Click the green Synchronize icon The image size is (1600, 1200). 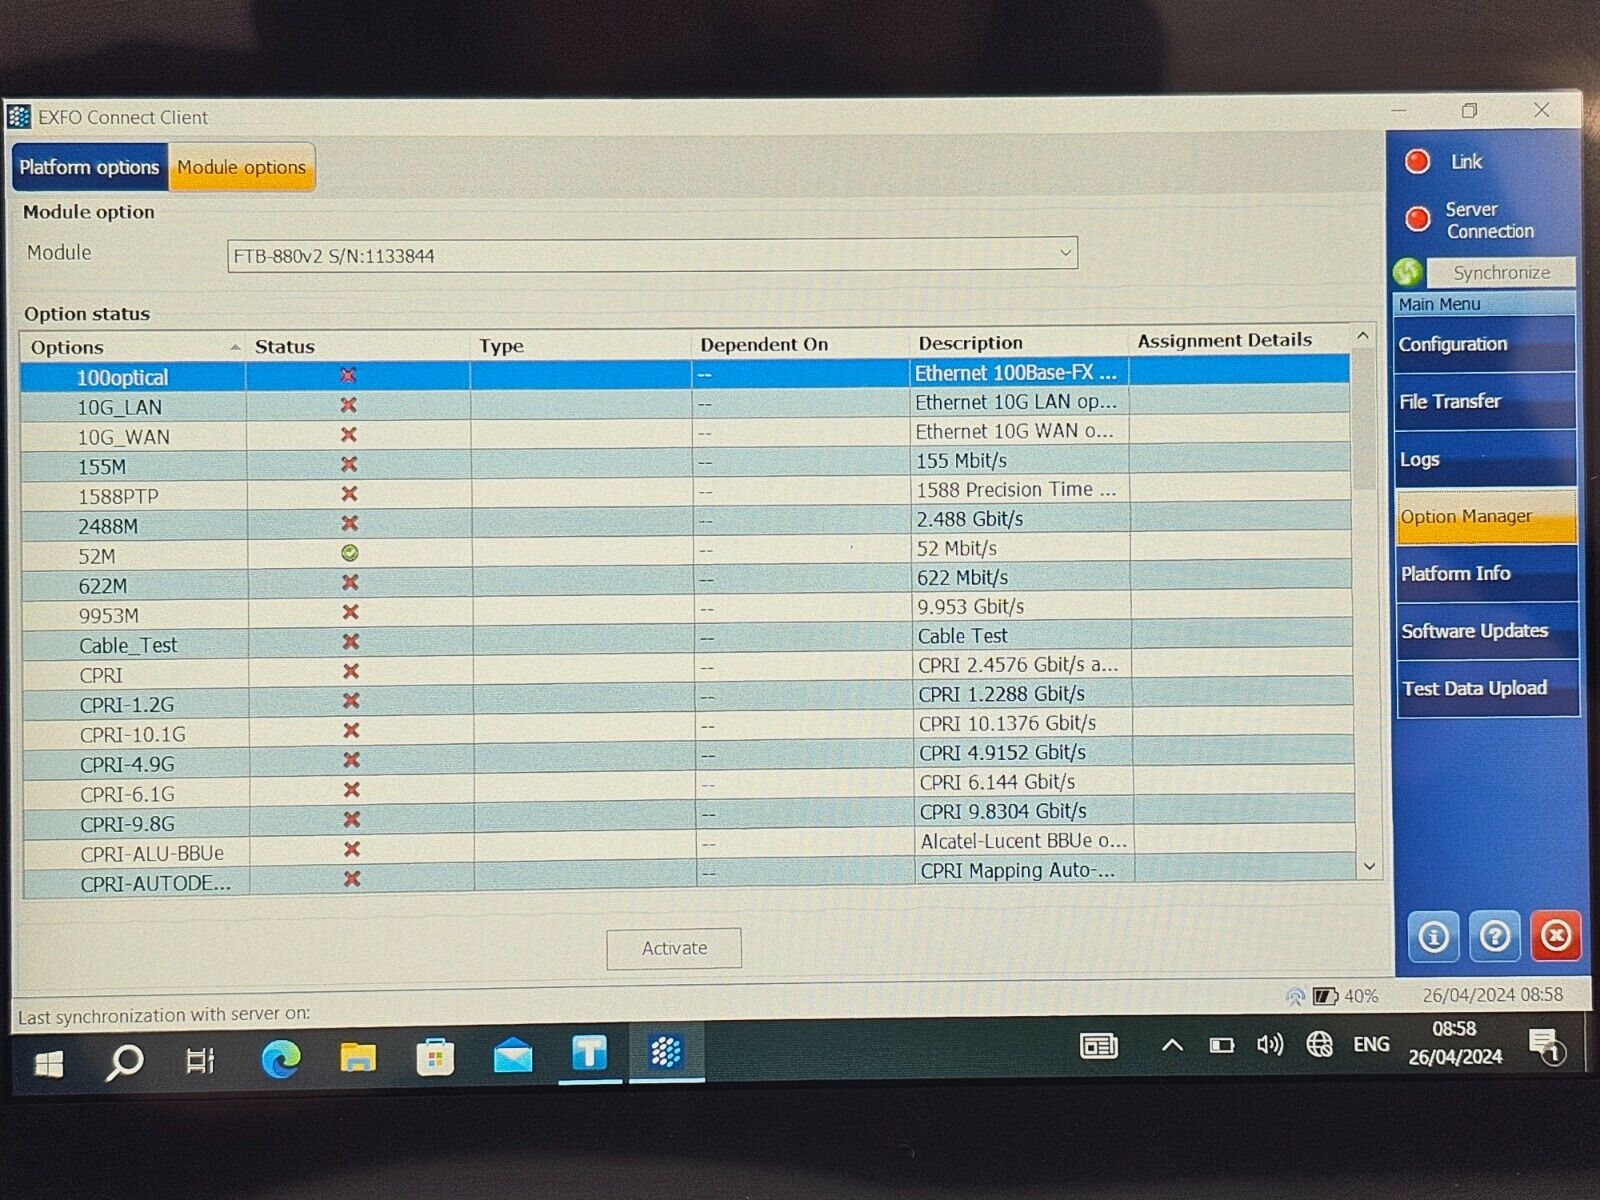pos(1407,272)
